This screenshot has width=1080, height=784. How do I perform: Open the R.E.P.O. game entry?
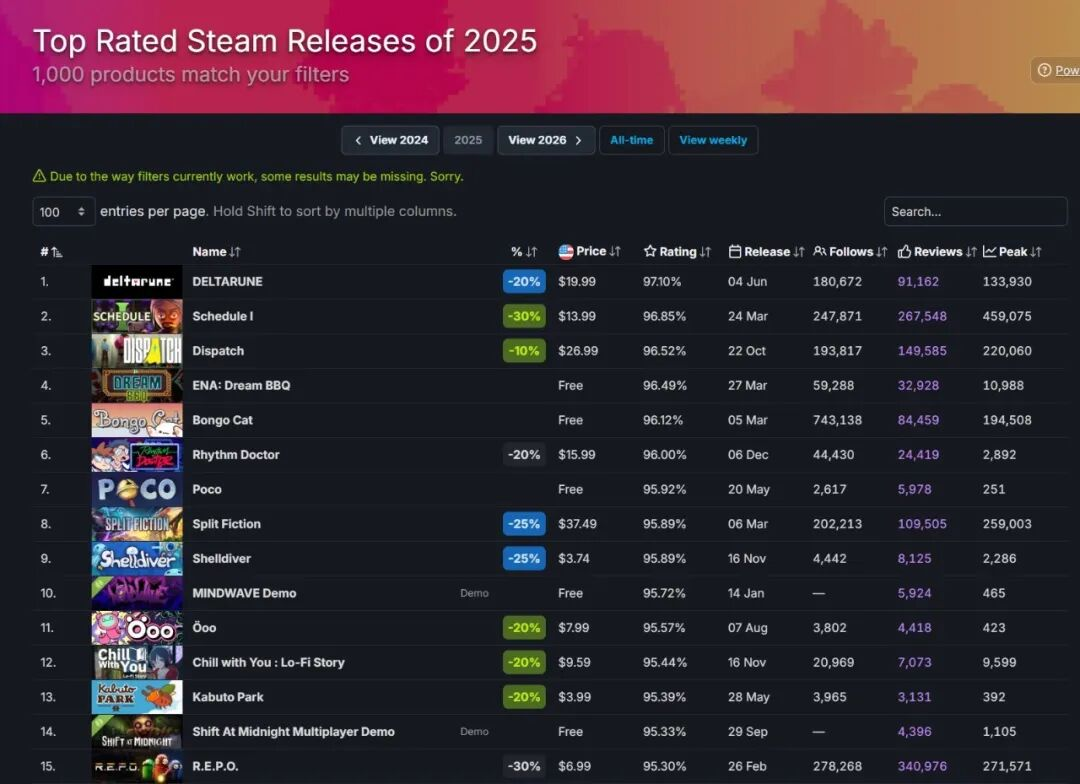[215, 766]
